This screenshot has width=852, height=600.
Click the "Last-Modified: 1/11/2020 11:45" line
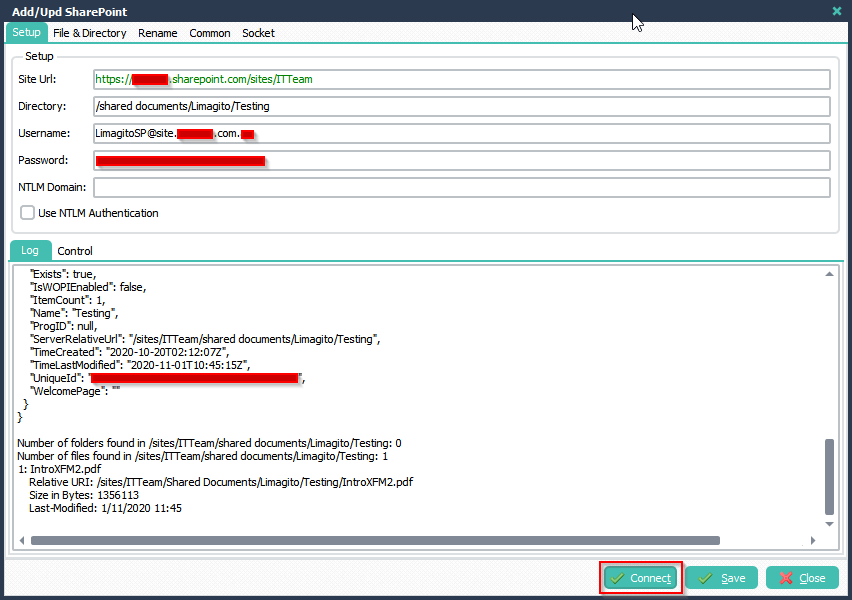tap(105, 508)
